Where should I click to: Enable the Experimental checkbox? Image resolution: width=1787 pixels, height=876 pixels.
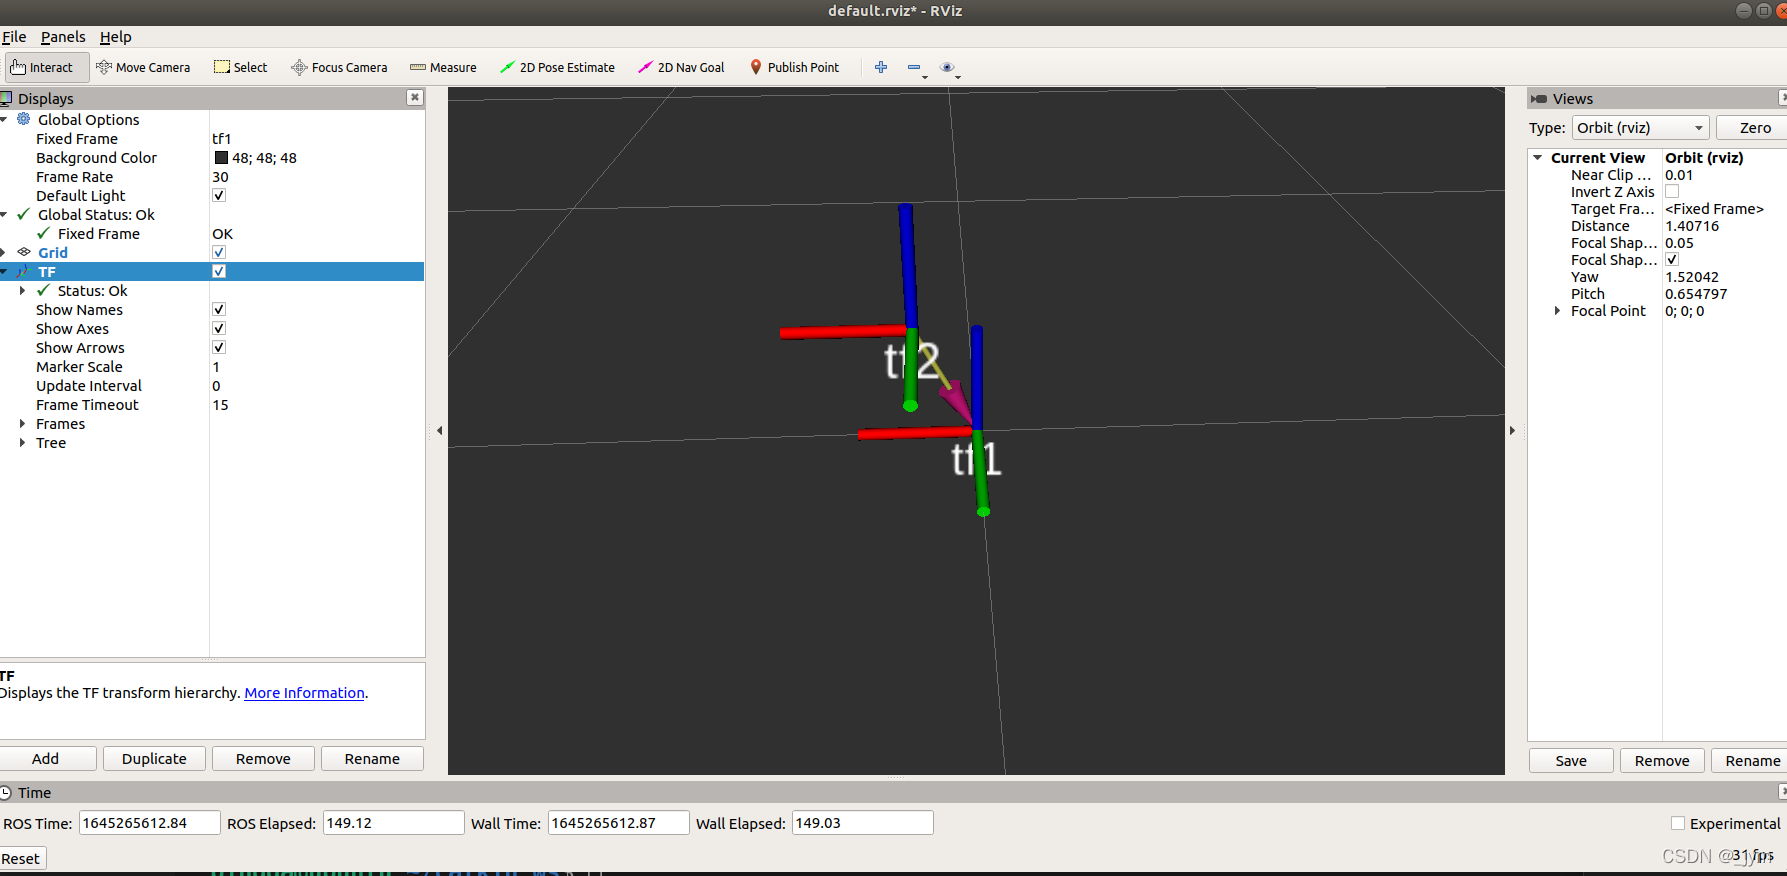(x=1678, y=823)
